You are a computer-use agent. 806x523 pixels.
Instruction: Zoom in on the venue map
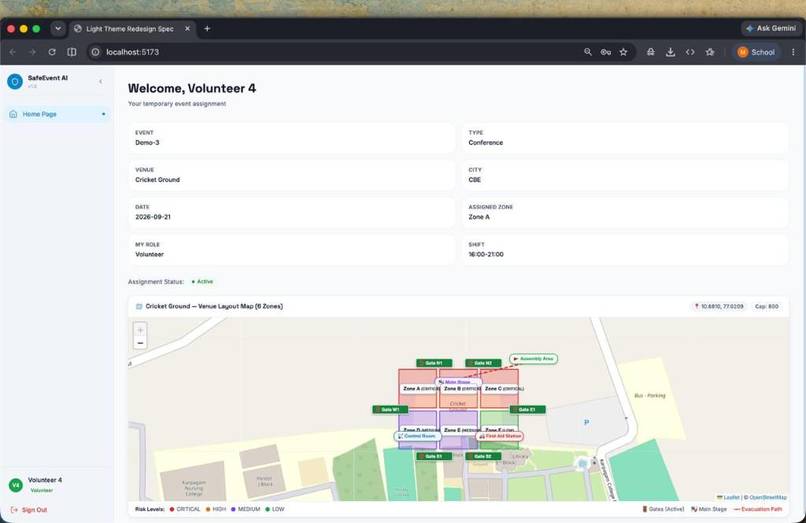coord(140,330)
